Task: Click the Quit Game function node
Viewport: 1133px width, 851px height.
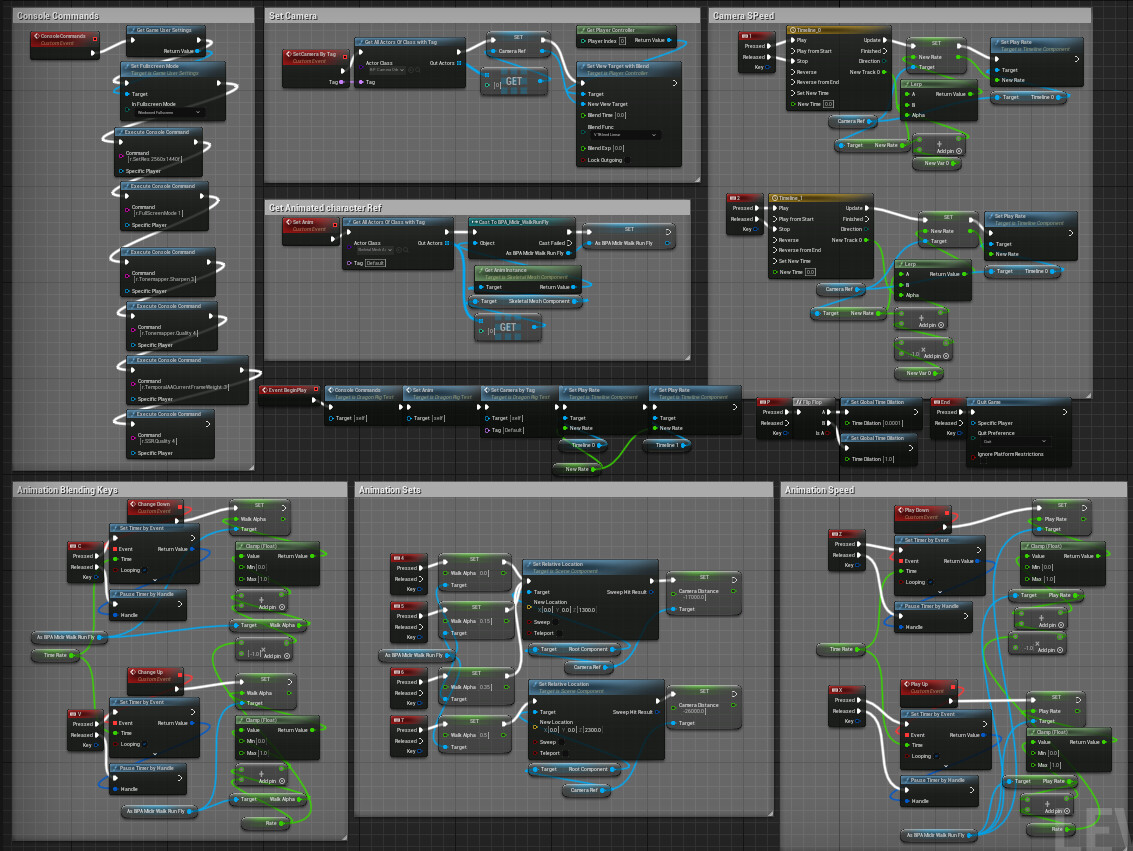Action: pyautogui.click(x=988, y=402)
